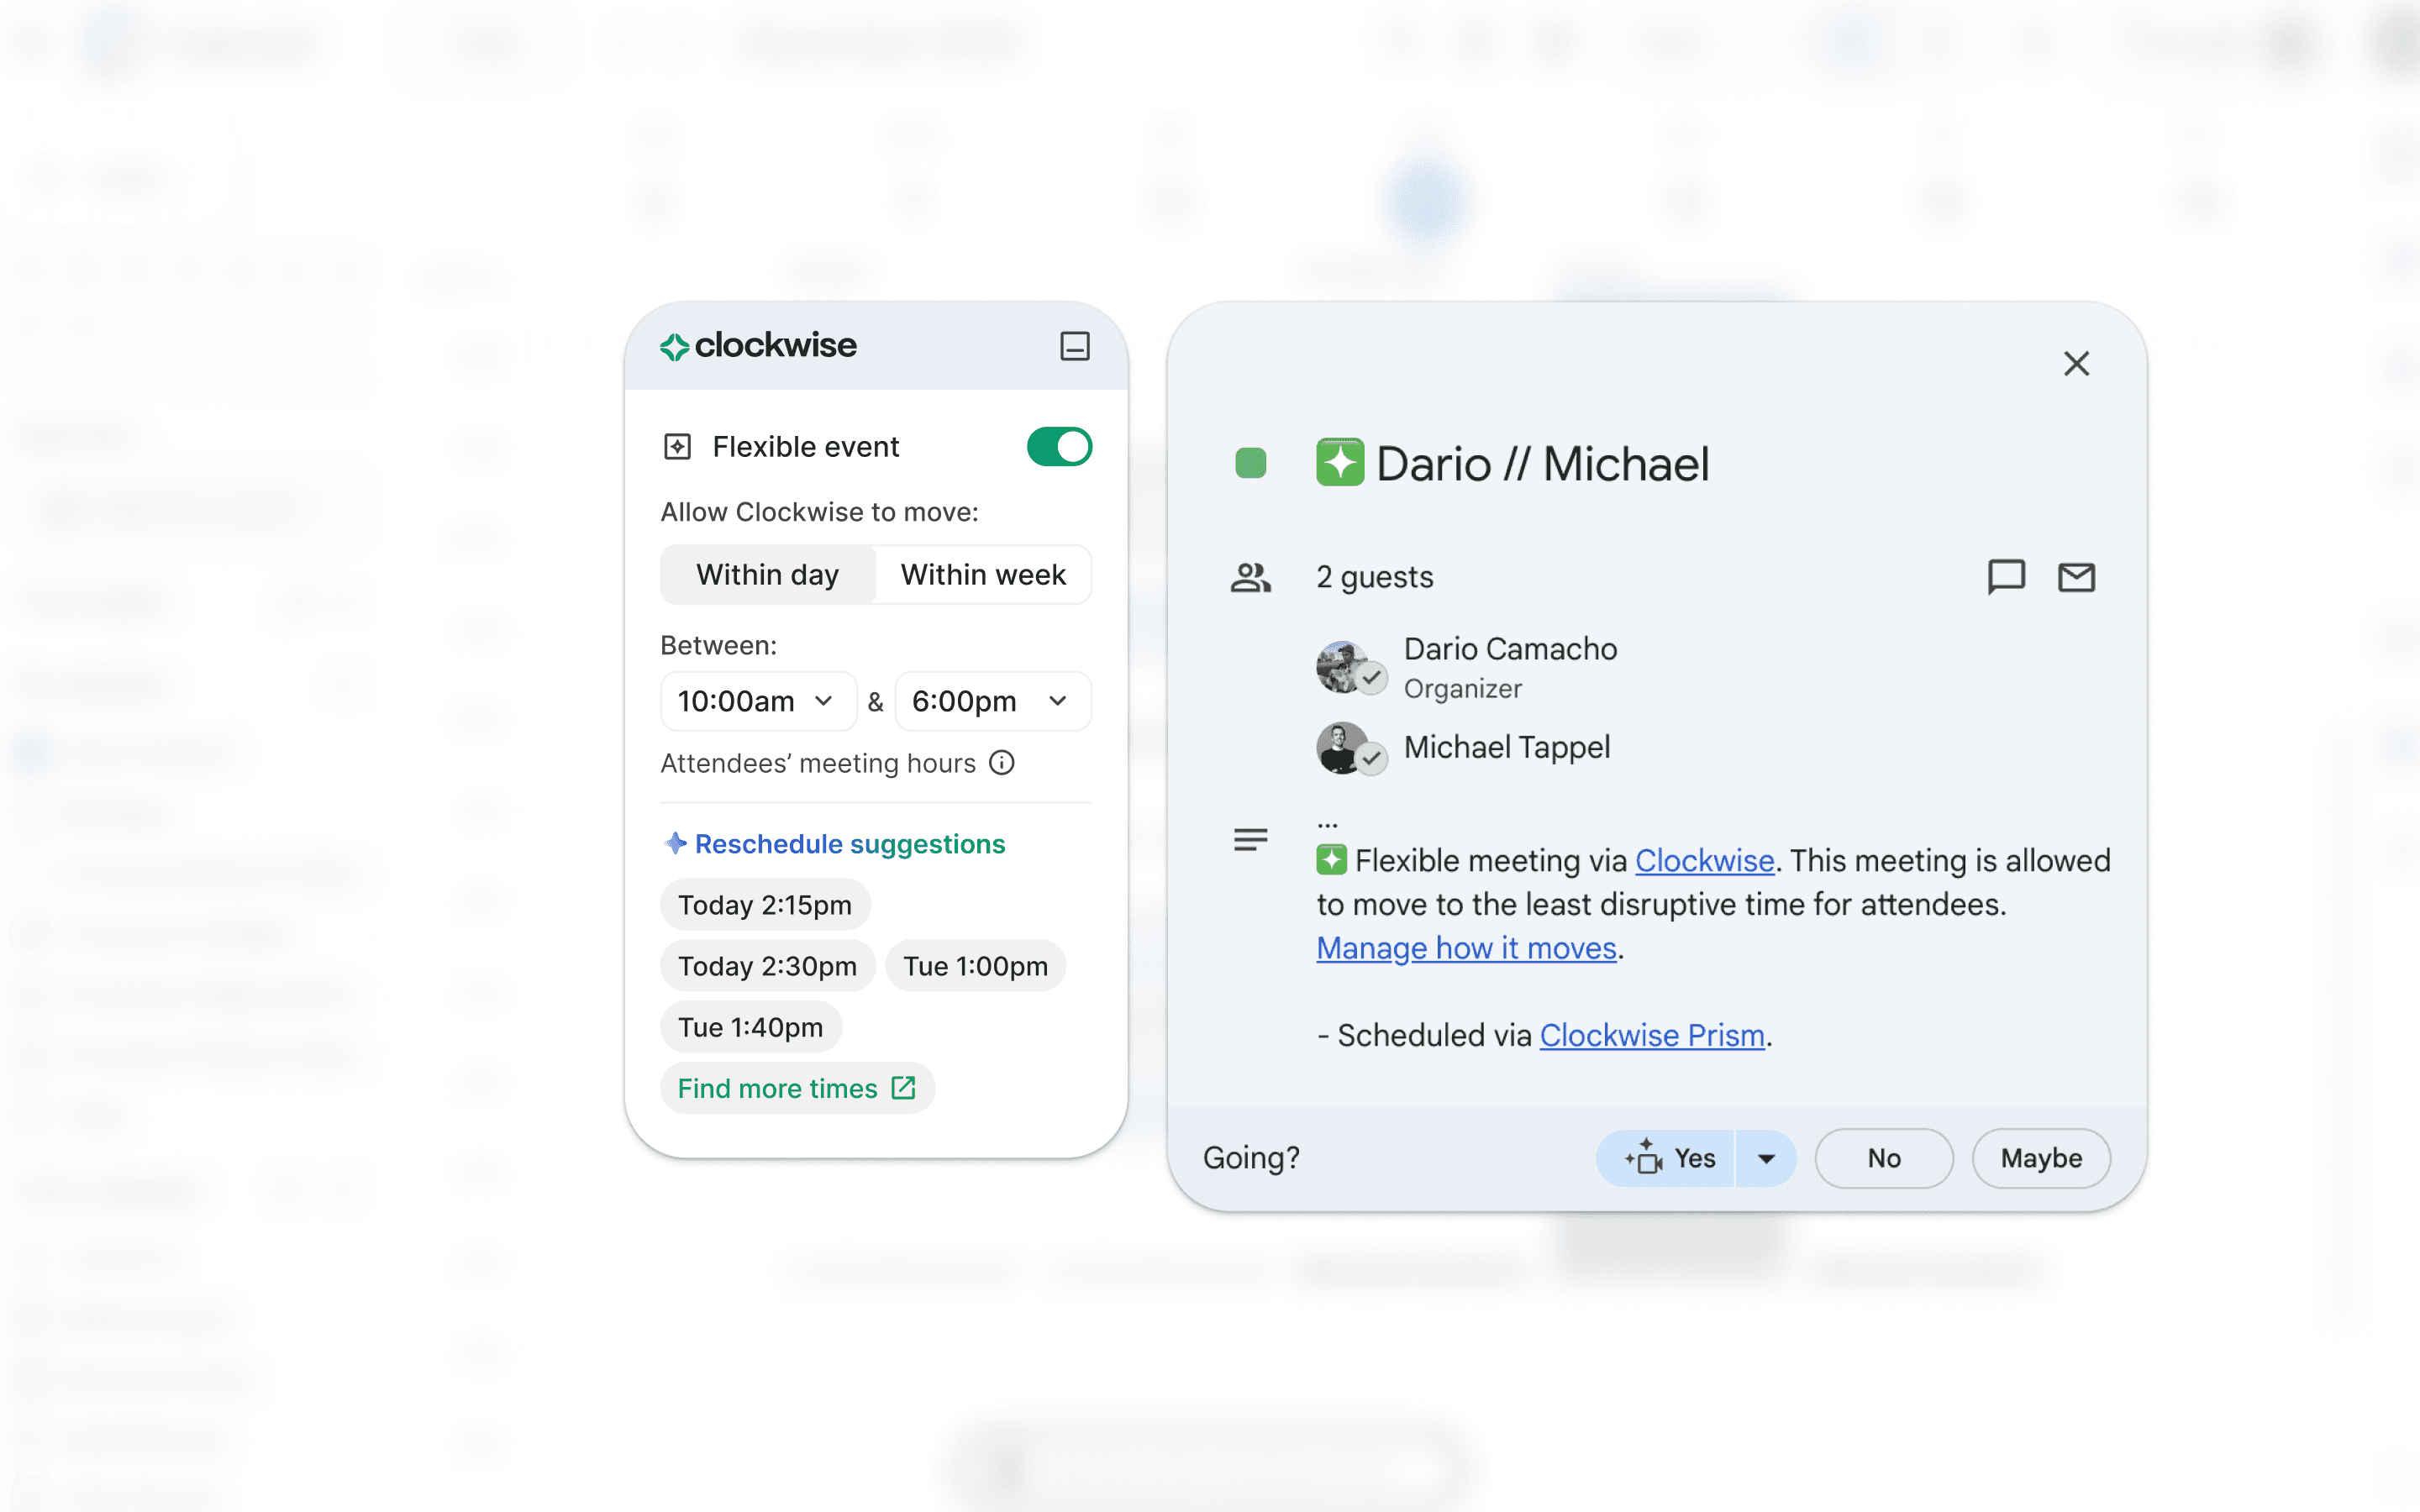Pick the Tue 1:00pm reschedule suggestion
The height and width of the screenshot is (1512, 2420).
(975, 966)
